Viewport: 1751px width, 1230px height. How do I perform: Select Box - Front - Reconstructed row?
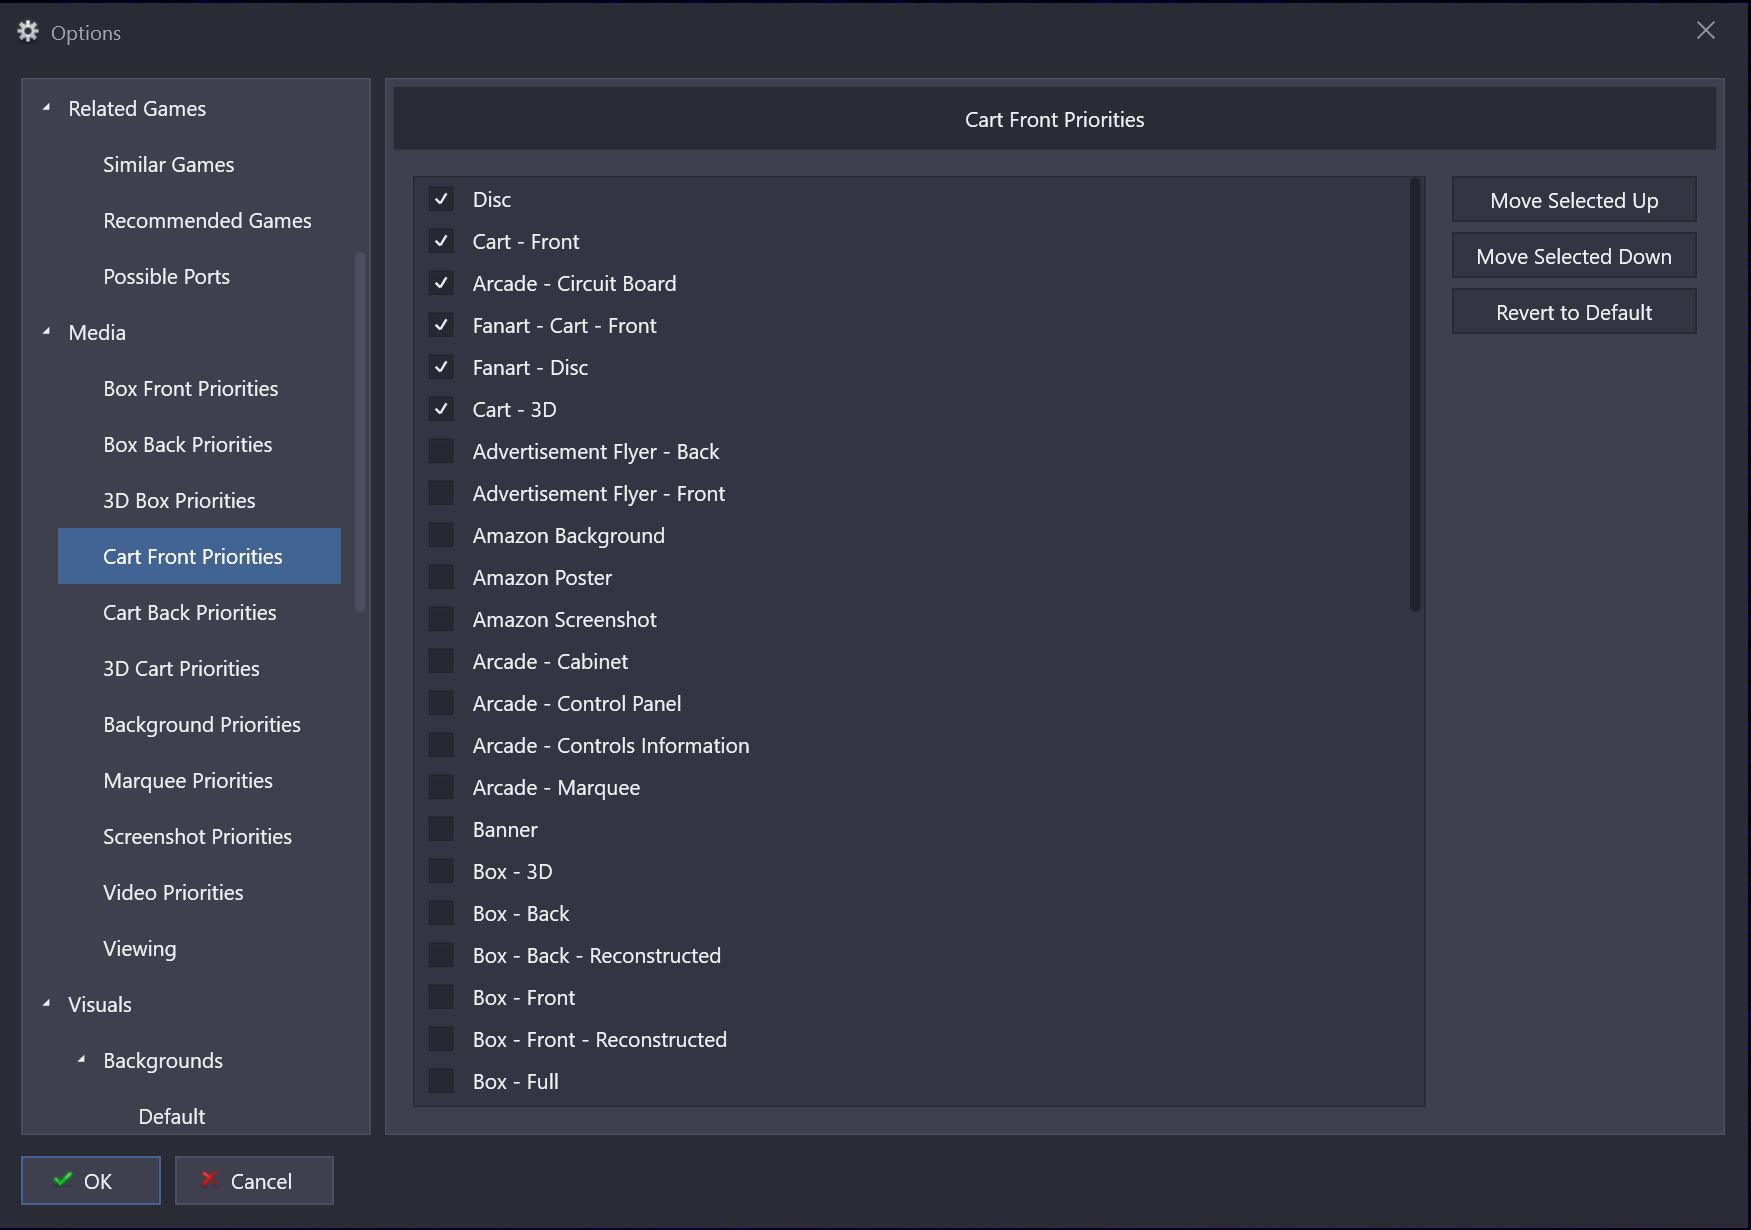[x=918, y=1039]
